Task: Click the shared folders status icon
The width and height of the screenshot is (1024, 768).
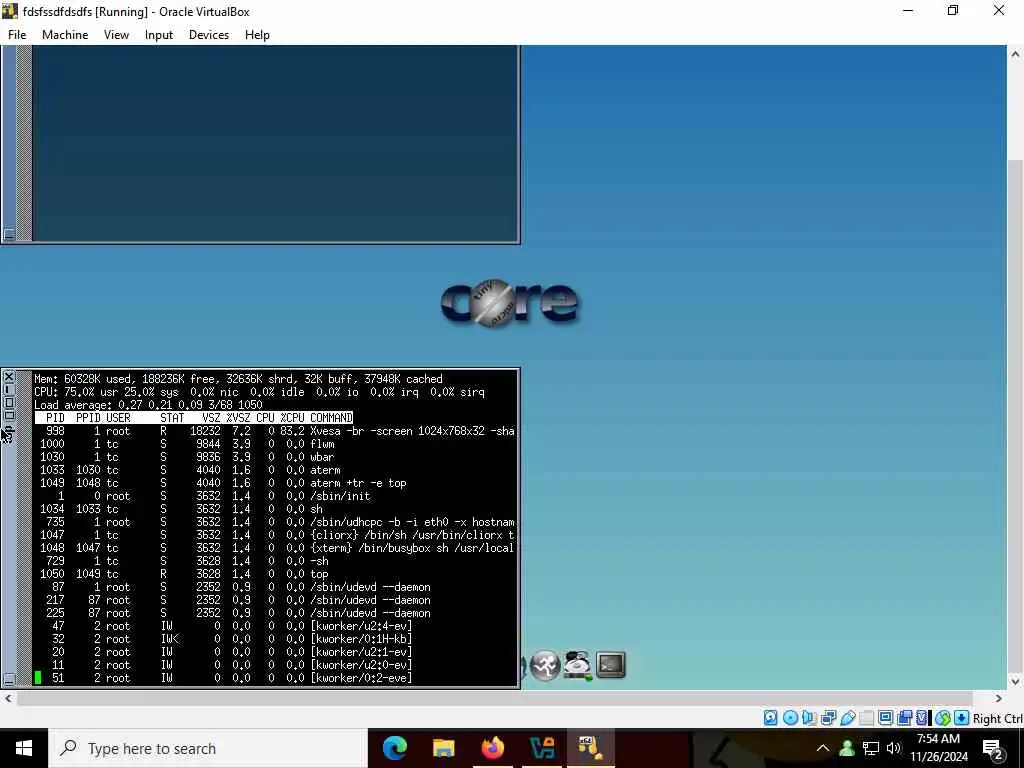Action: click(867, 718)
